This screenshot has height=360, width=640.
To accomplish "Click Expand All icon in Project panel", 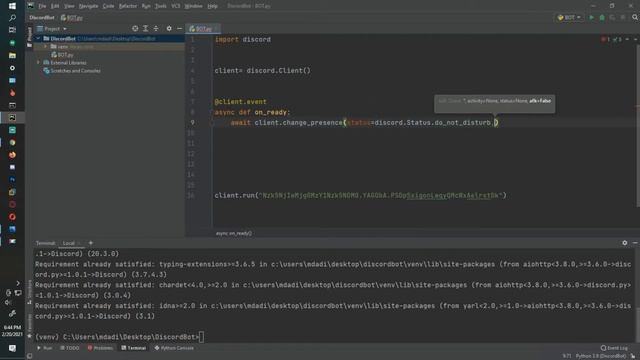I will click(145, 29).
